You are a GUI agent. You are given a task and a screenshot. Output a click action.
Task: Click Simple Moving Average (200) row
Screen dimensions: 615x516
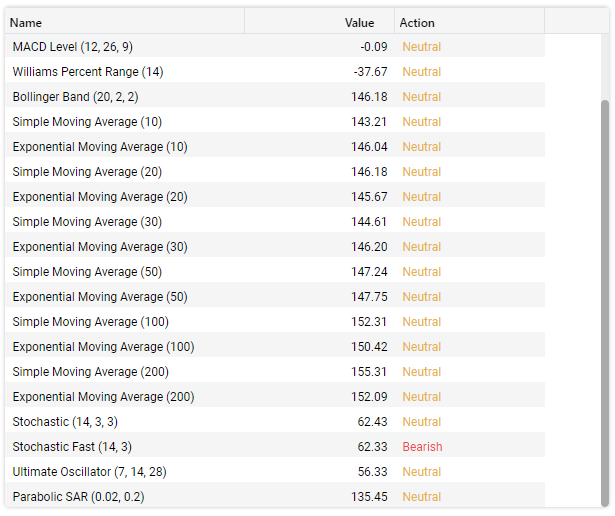tap(275, 372)
